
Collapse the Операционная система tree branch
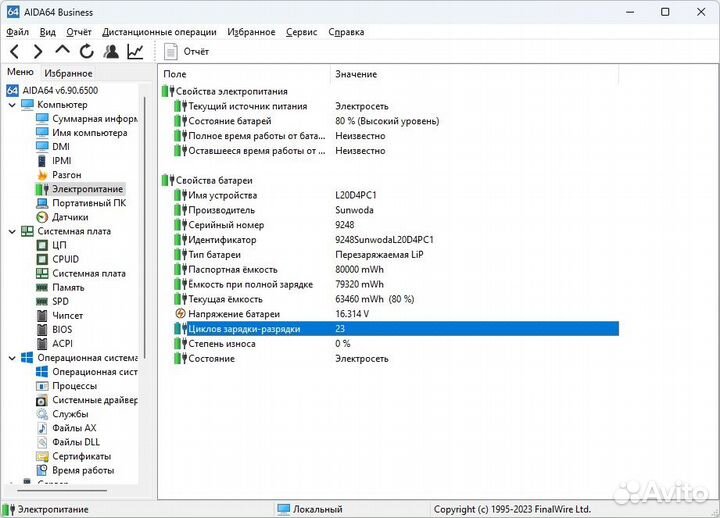[12, 358]
